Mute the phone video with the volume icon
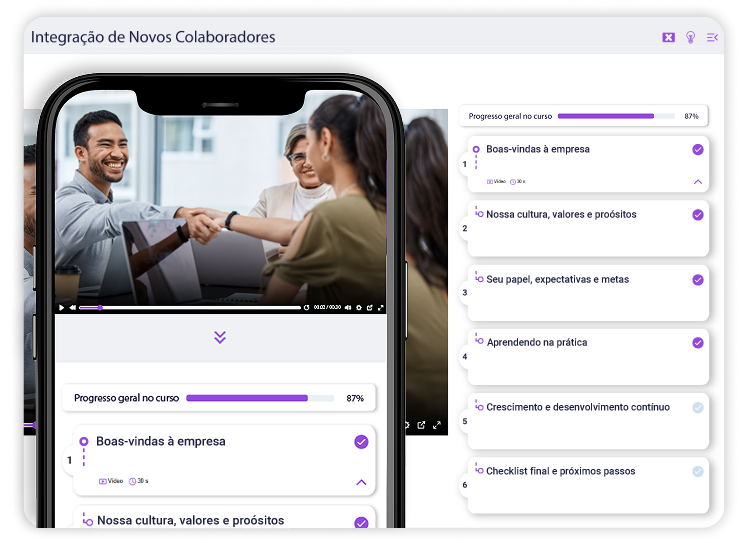The width and height of the screenshot is (741, 543). pyautogui.click(x=348, y=308)
